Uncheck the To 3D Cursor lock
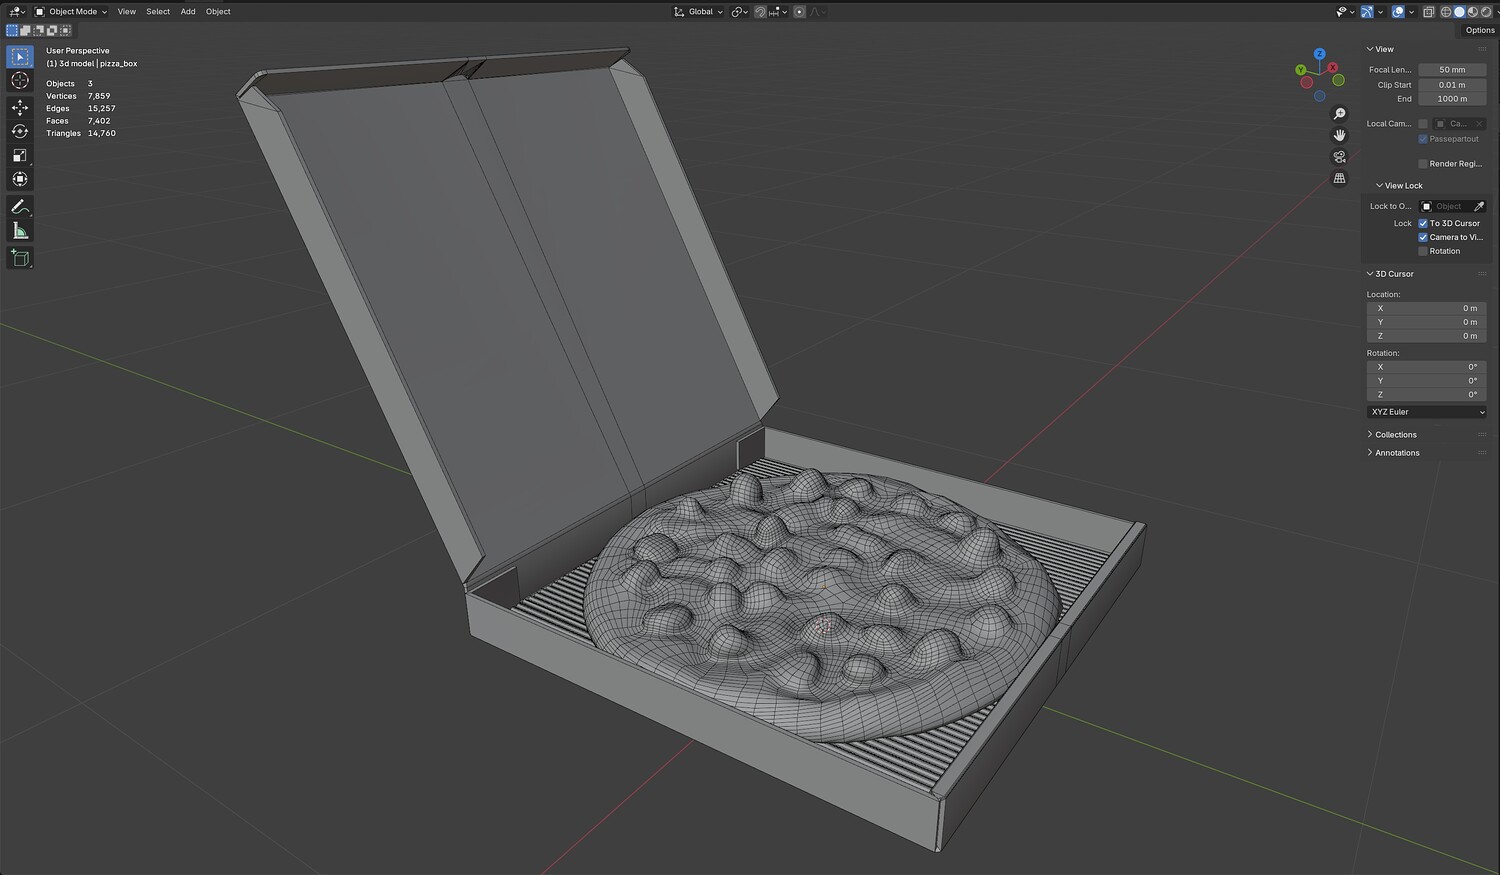 [x=1423, y=223]
